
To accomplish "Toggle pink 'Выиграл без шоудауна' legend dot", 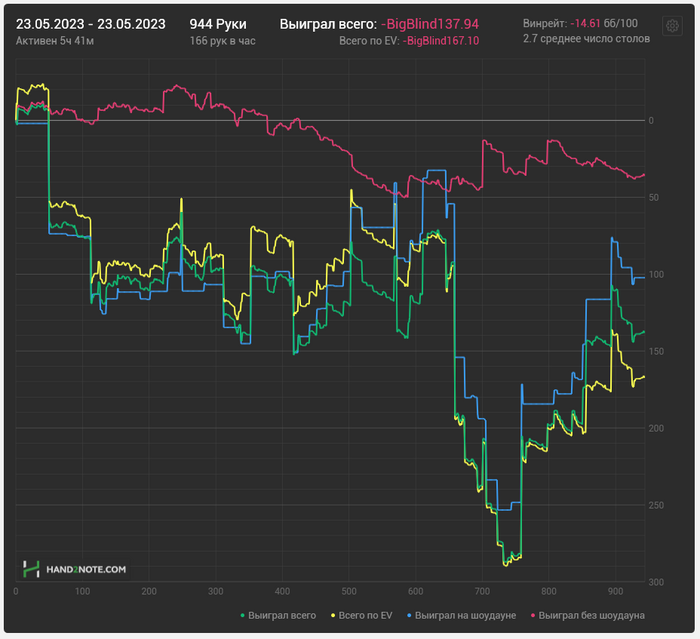I will pos(533,615).
